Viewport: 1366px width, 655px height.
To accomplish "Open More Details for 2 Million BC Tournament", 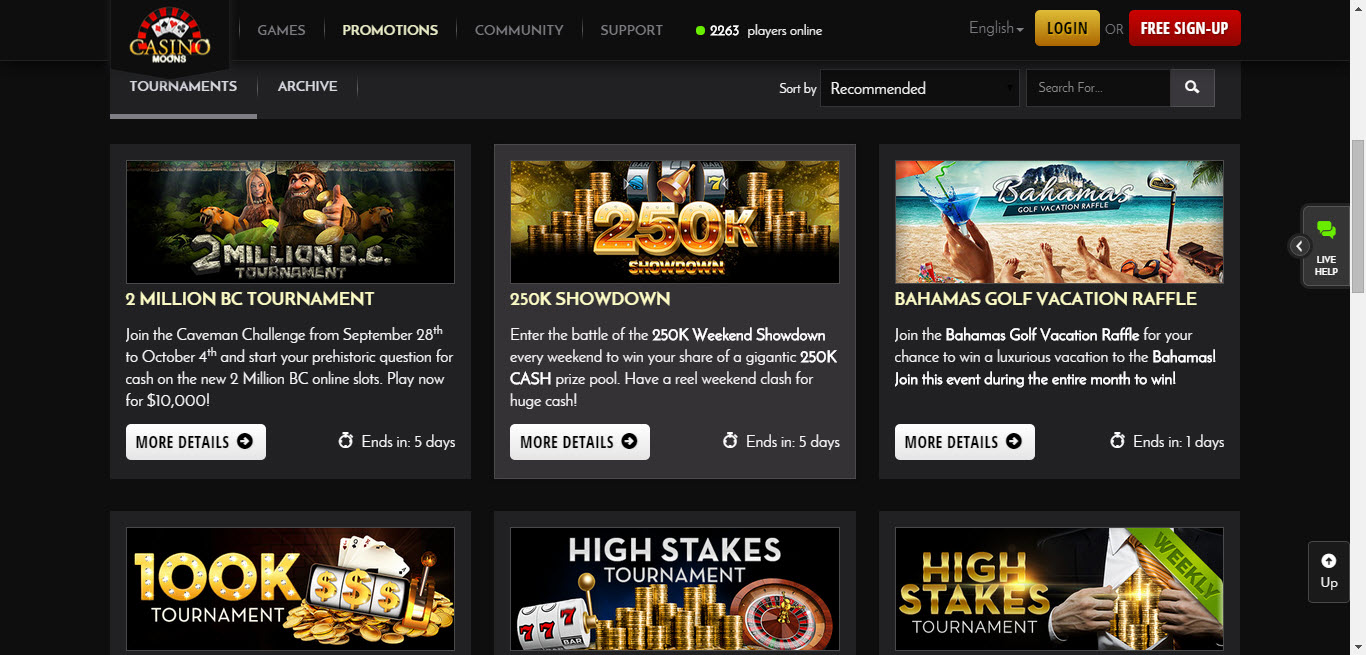I will click(x=196, y=442).
